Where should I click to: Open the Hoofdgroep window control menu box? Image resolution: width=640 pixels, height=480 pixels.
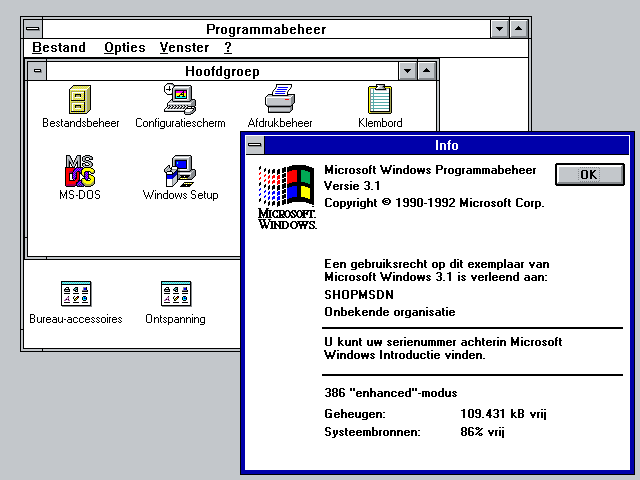tap(37, 71)
